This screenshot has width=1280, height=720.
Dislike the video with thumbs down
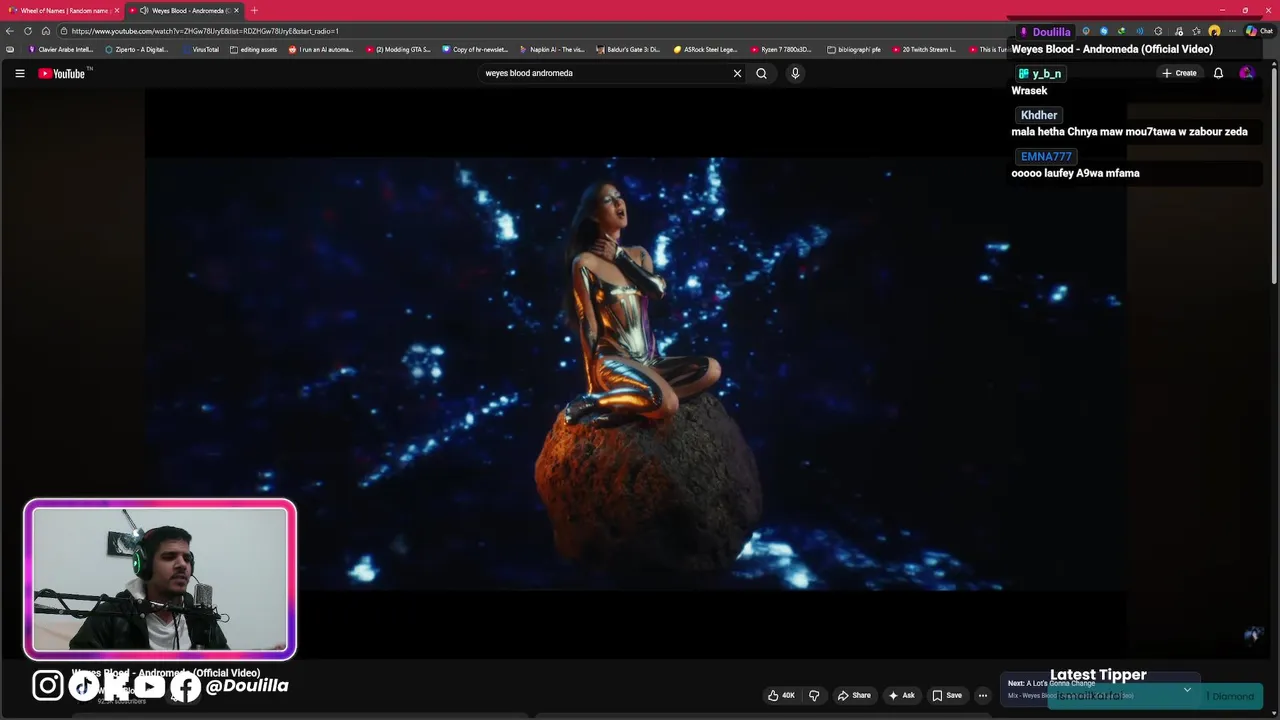(814, 695)
